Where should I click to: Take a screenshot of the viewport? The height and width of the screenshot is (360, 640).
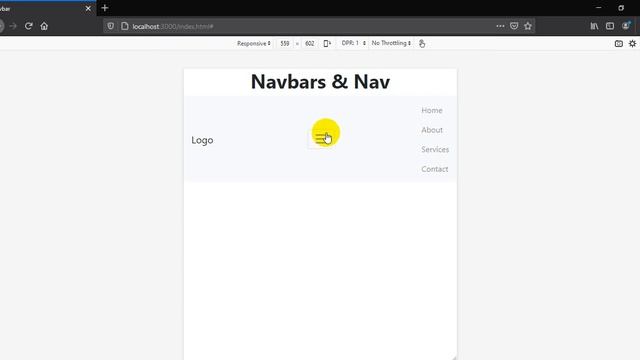(x=619, y=43)
